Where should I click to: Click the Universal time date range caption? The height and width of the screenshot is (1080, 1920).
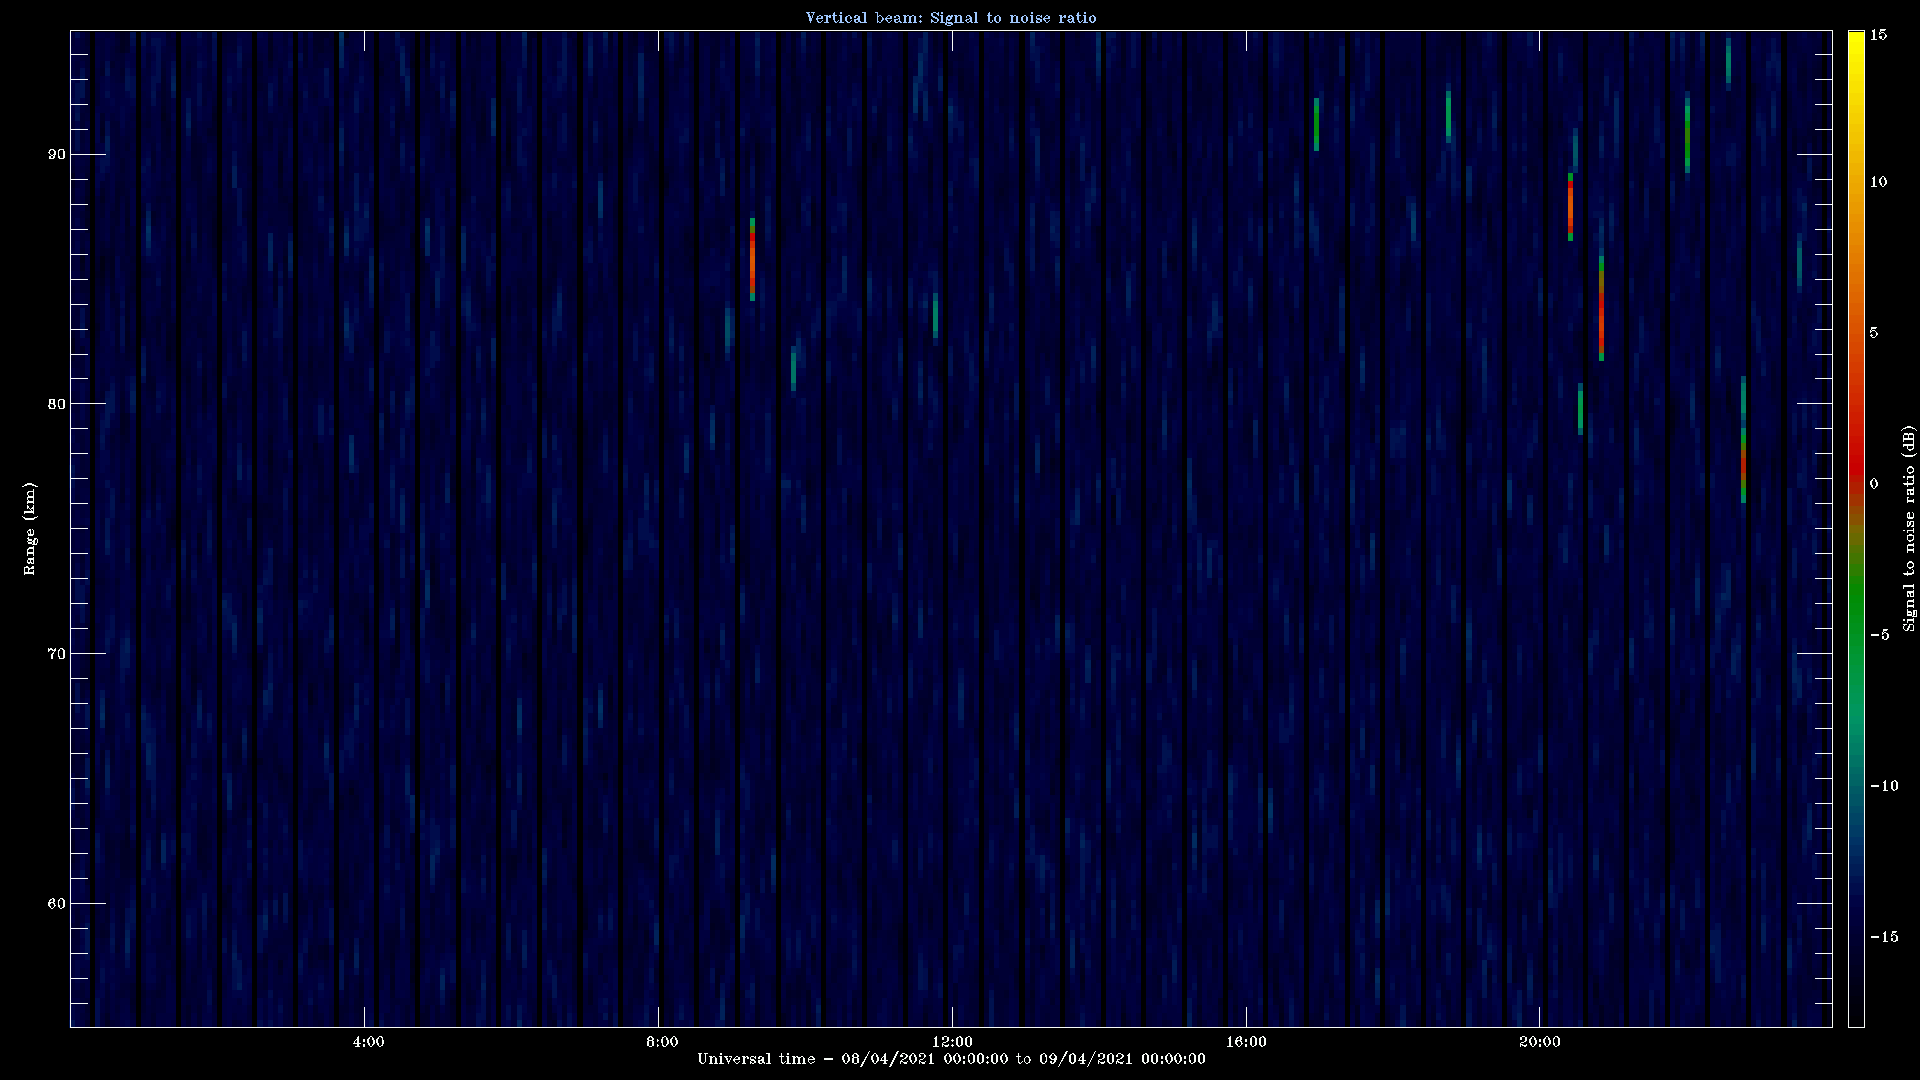click(x=951, y=1059)
